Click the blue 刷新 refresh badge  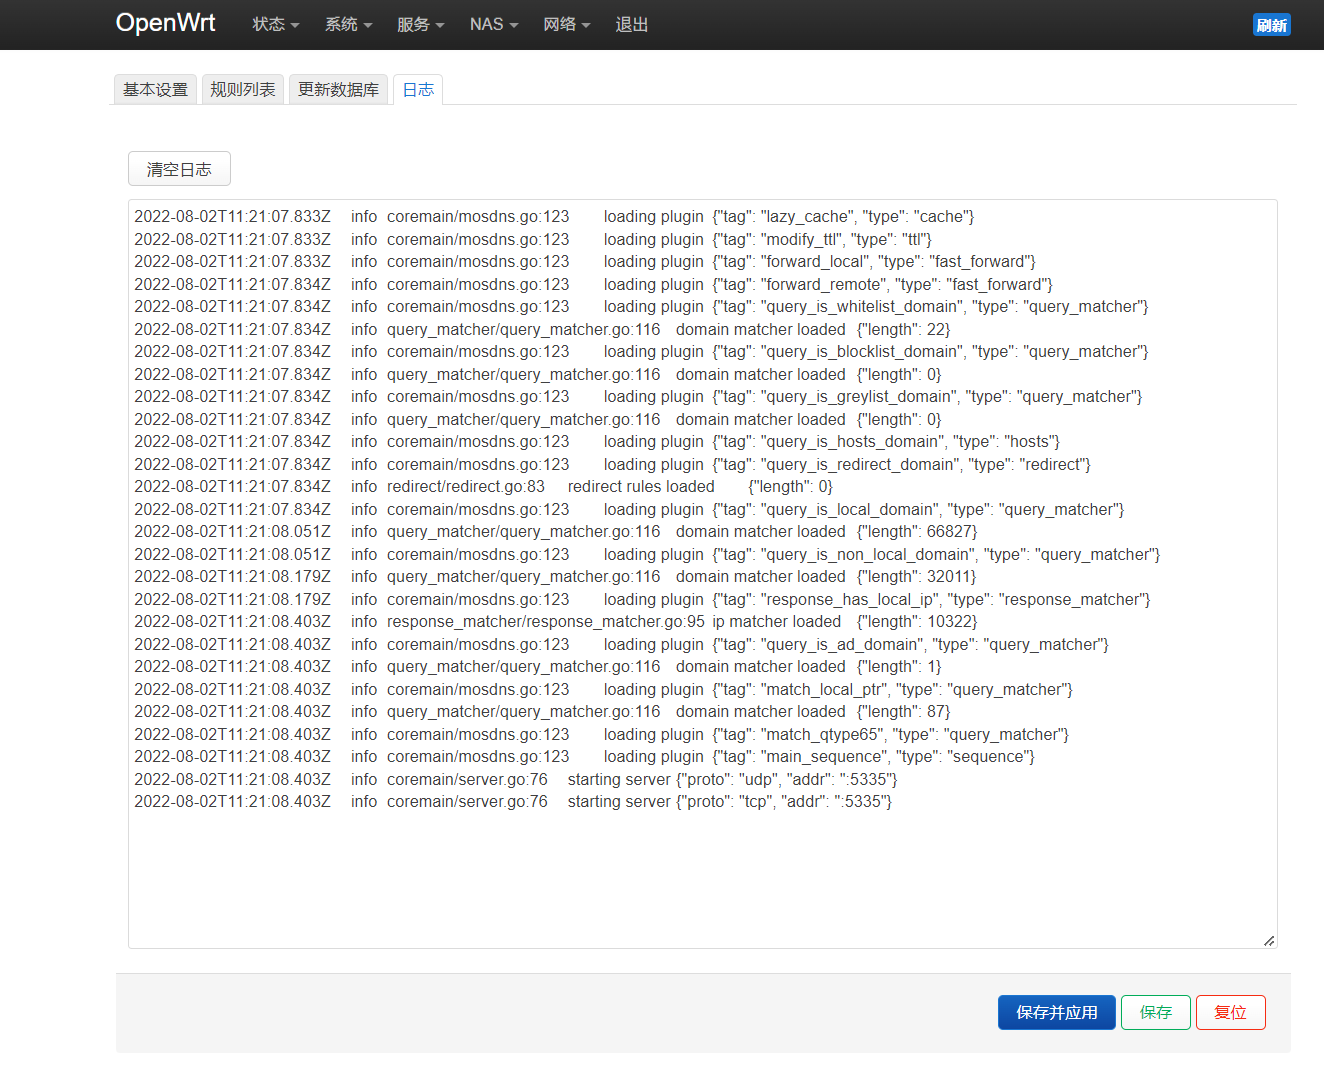(1271, 25)
